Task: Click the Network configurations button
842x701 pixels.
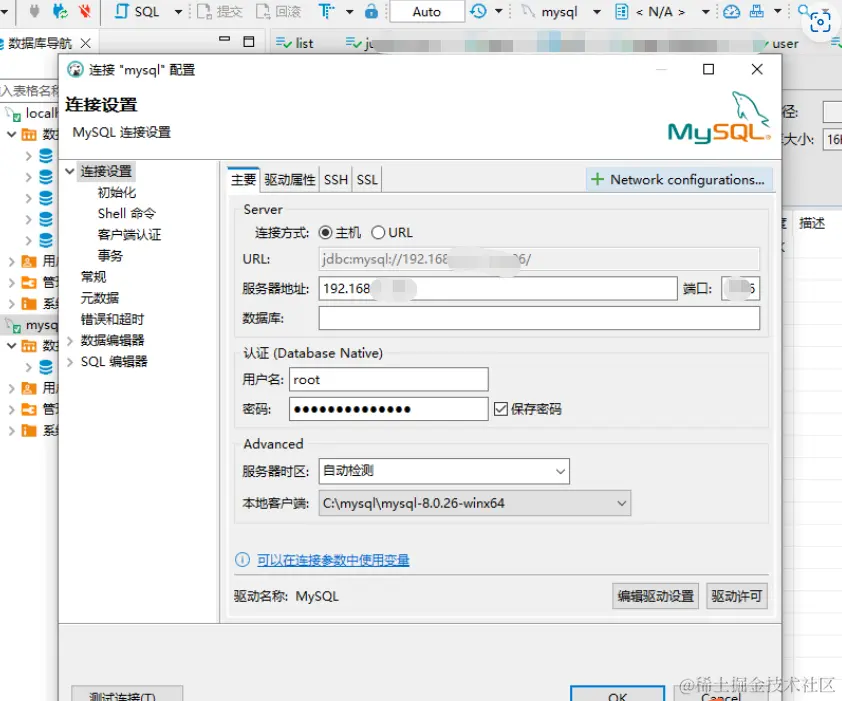Action: (x=679, y=179)
